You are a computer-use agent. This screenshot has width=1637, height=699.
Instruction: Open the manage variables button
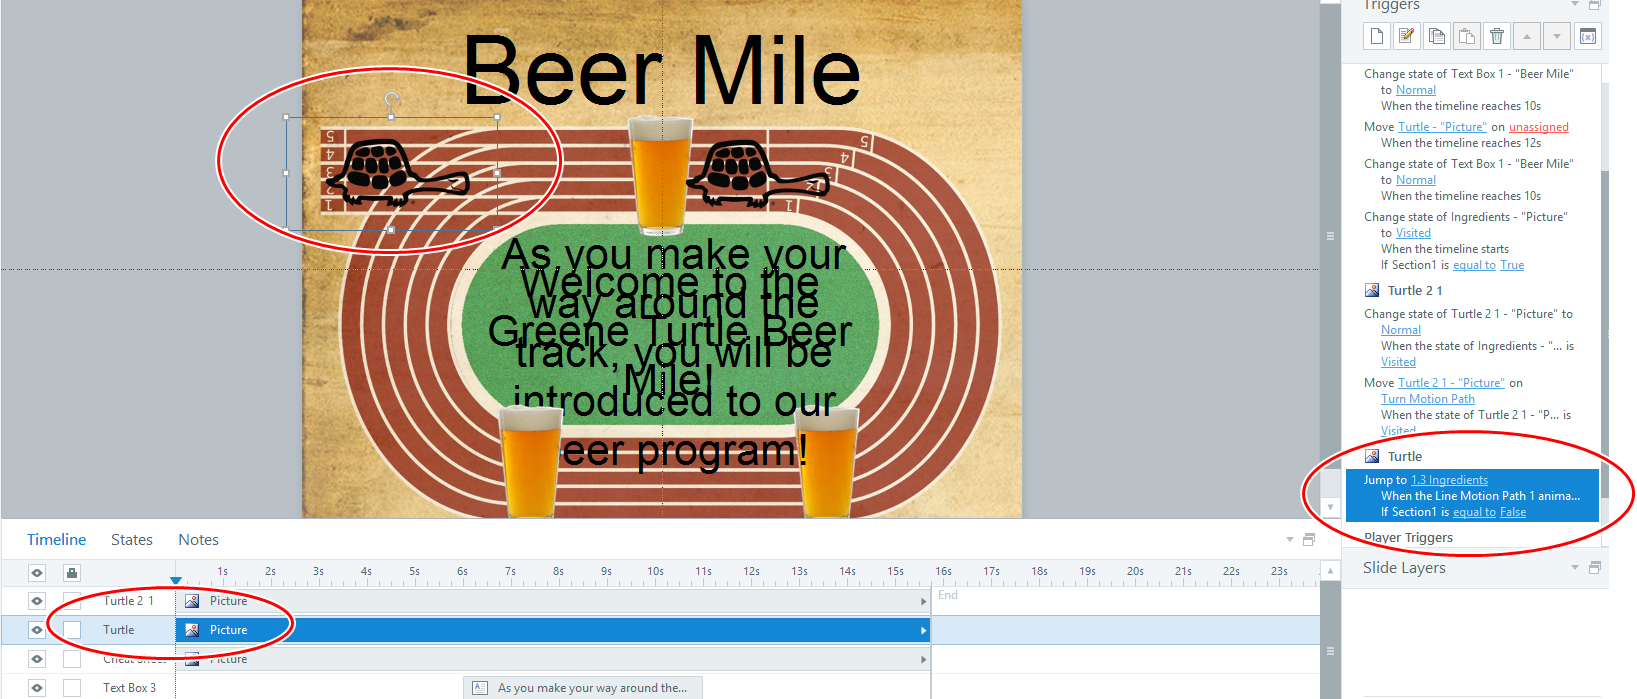click(x=1588, y=37)
